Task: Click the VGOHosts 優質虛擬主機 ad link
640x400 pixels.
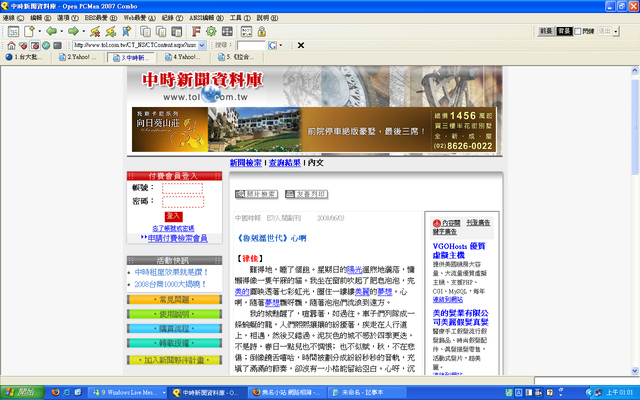Action: (x=459, y=251)
